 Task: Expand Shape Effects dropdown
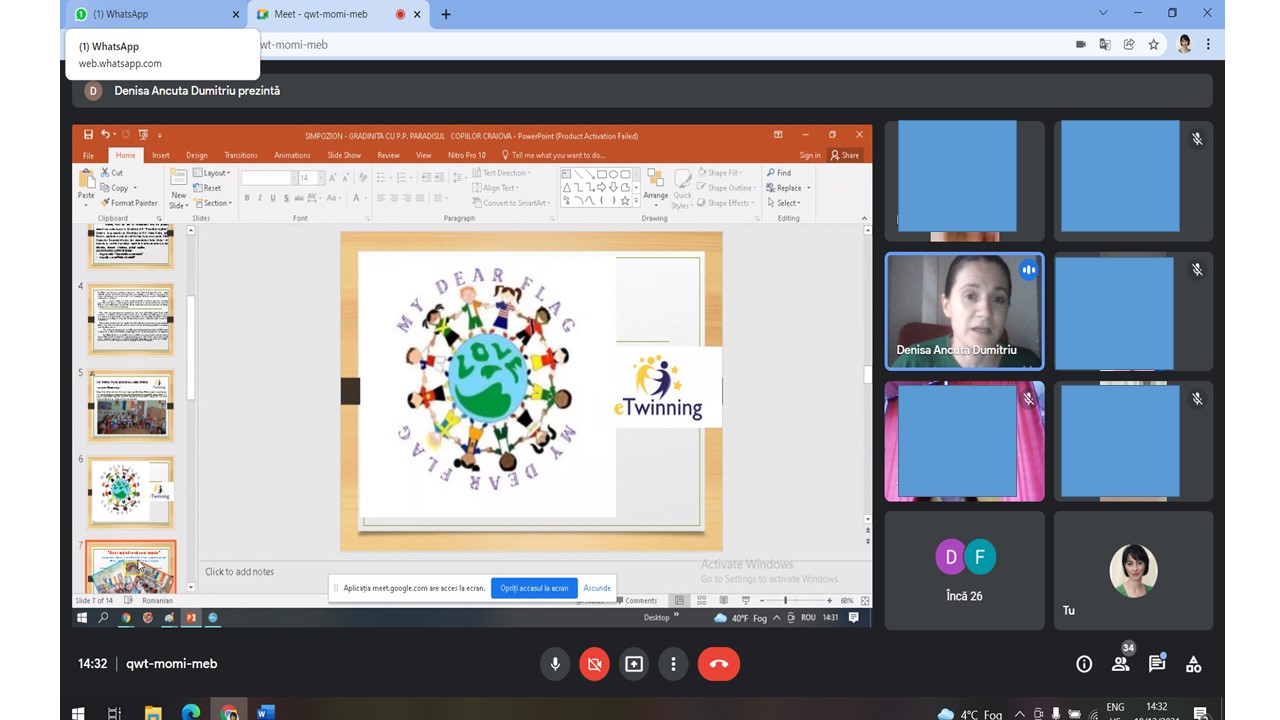(x=726, y=203)
